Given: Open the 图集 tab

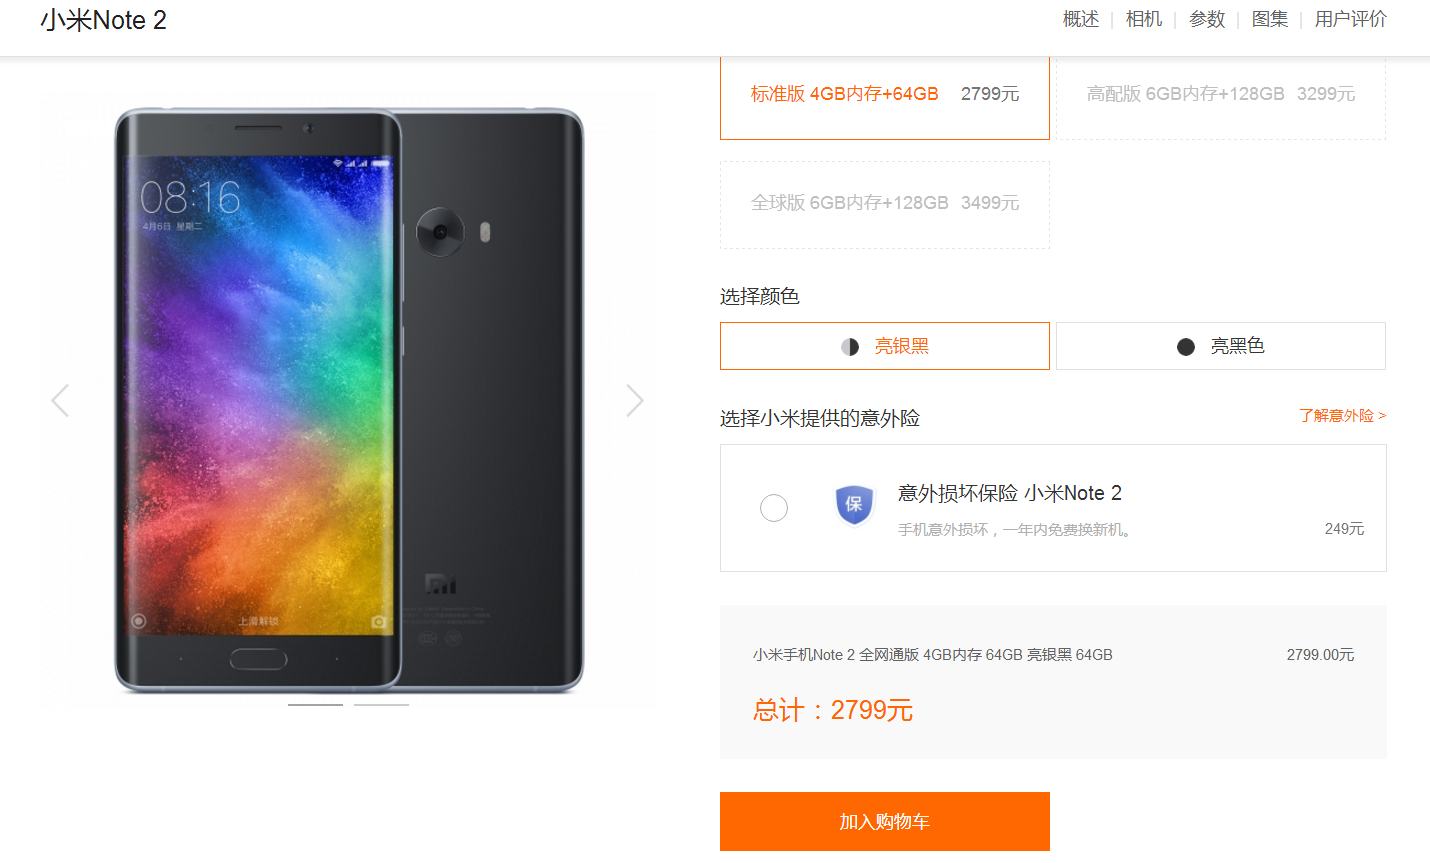Looking at the screenshot, I should tap(1270, 19).
